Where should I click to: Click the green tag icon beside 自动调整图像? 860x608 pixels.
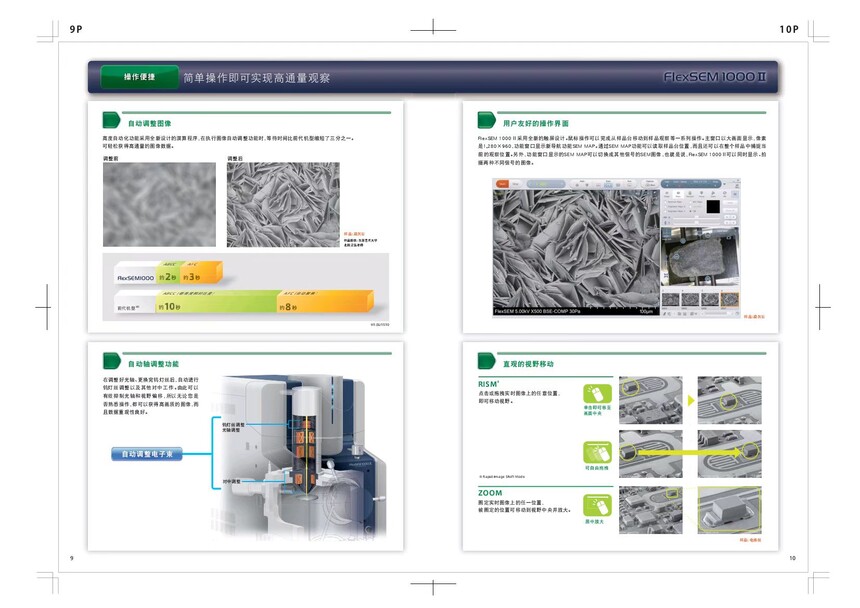pyautogui.click(x=111, y=120)
